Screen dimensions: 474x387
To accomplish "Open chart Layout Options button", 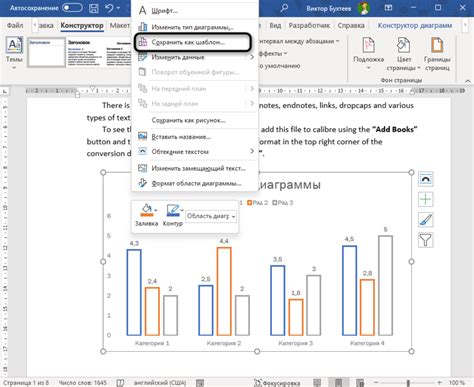I will coord(426,179).
